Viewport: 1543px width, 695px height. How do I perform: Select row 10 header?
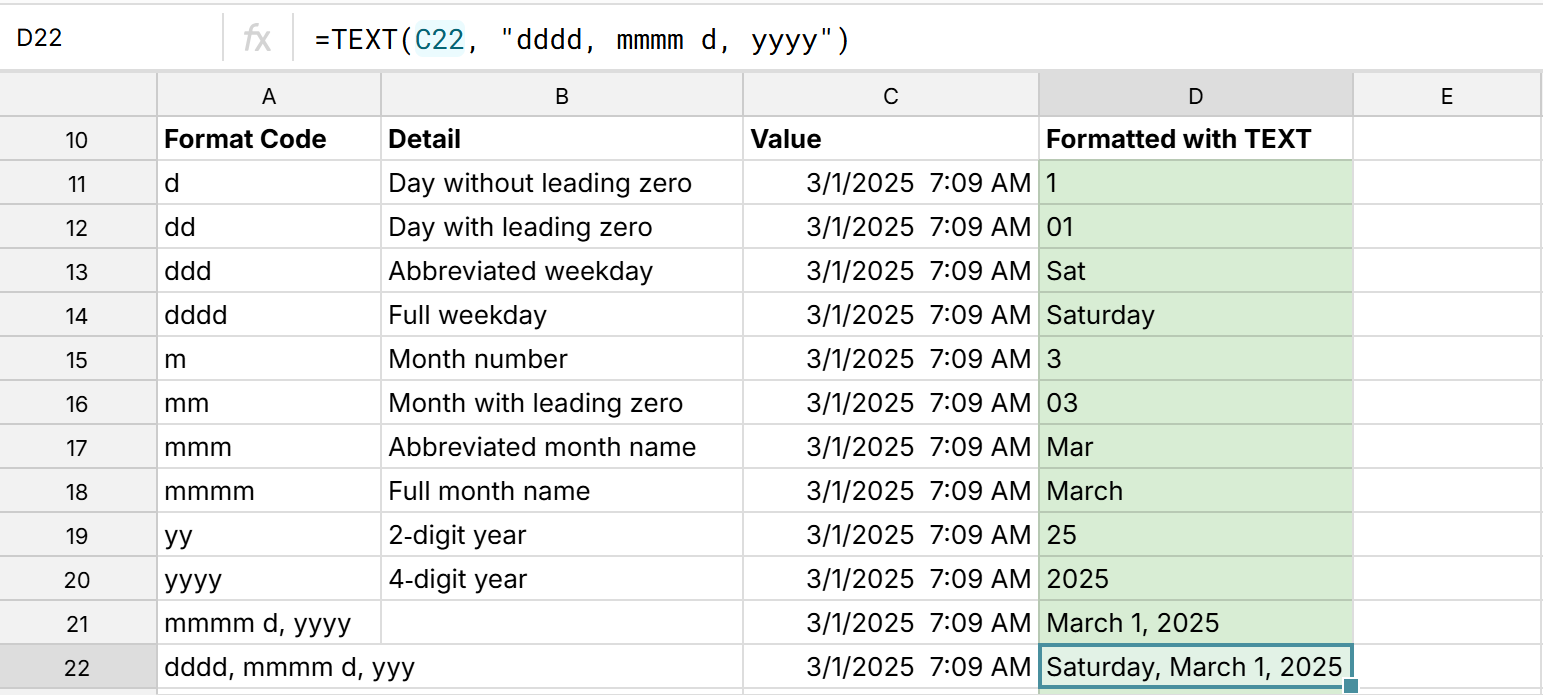(78, 139)
